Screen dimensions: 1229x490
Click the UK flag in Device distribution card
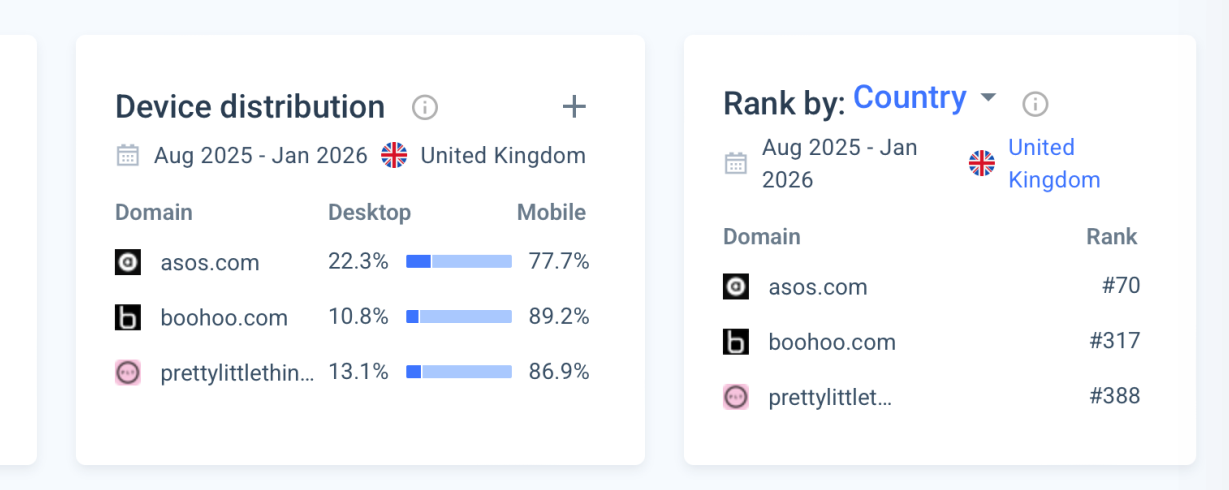point(395,155)
